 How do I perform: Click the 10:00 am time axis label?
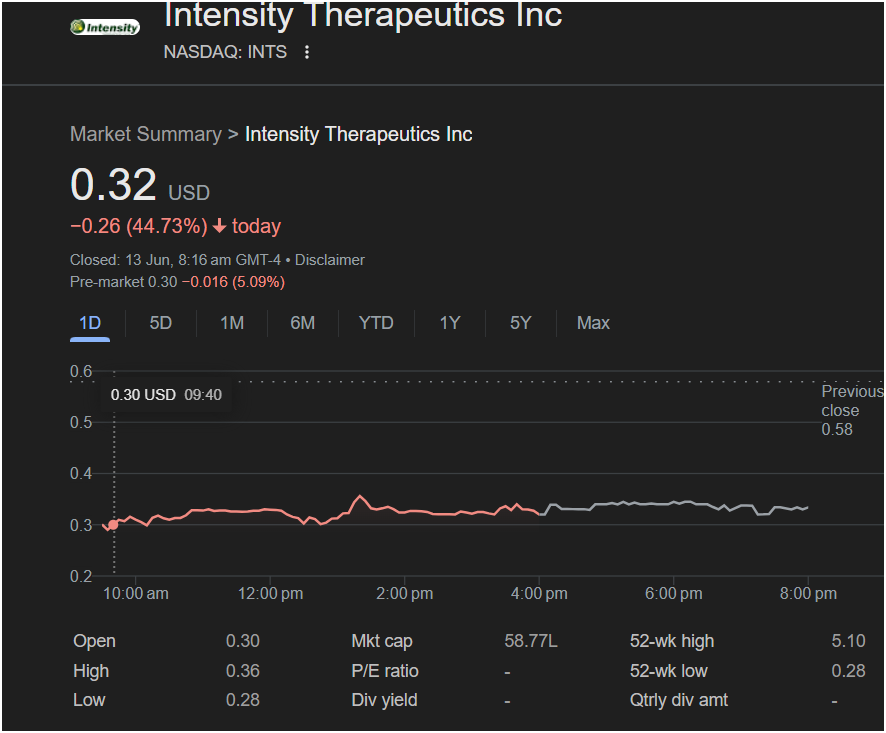136,593
